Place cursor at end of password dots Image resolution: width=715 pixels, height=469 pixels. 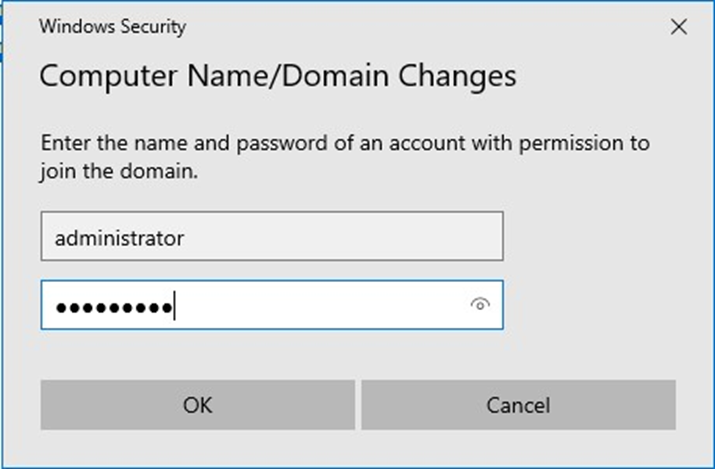point(175,306)
